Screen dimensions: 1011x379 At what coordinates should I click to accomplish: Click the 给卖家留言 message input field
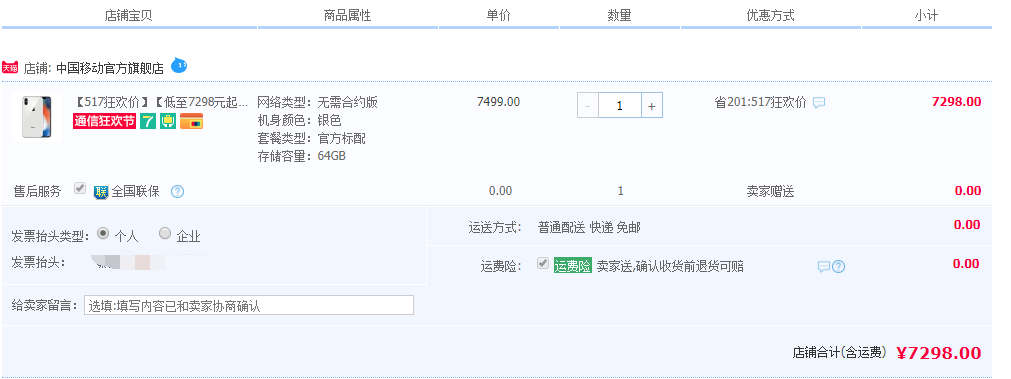(249, 305)
